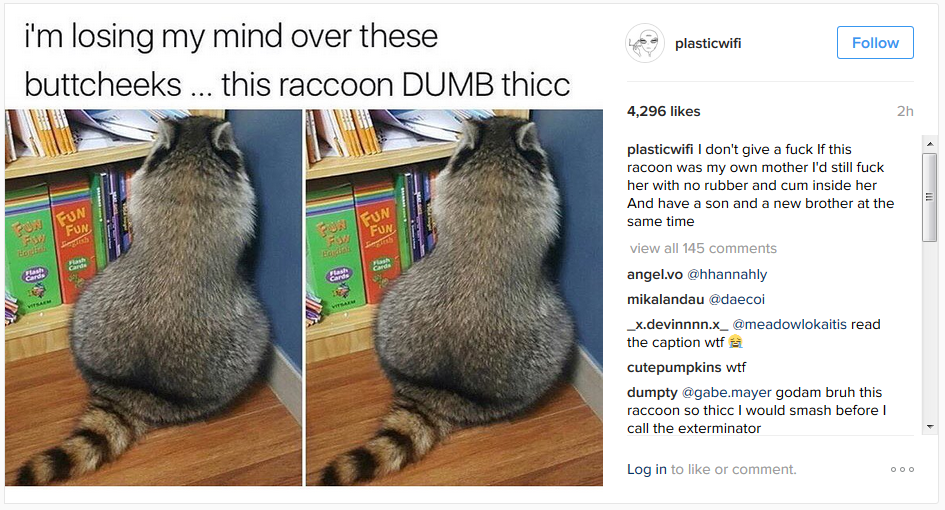
Task: Click the comment scrollbar down arrow
Action: 929,426
